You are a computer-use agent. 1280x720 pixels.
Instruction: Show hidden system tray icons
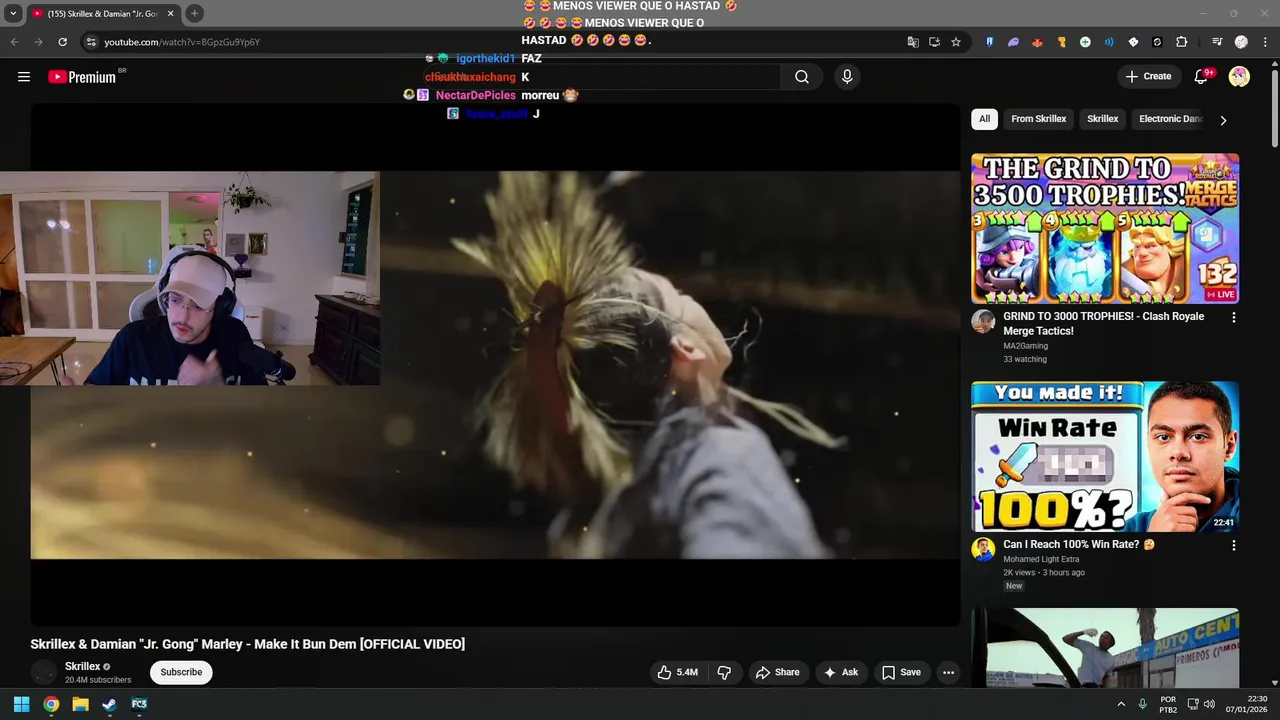[1121, 704]
